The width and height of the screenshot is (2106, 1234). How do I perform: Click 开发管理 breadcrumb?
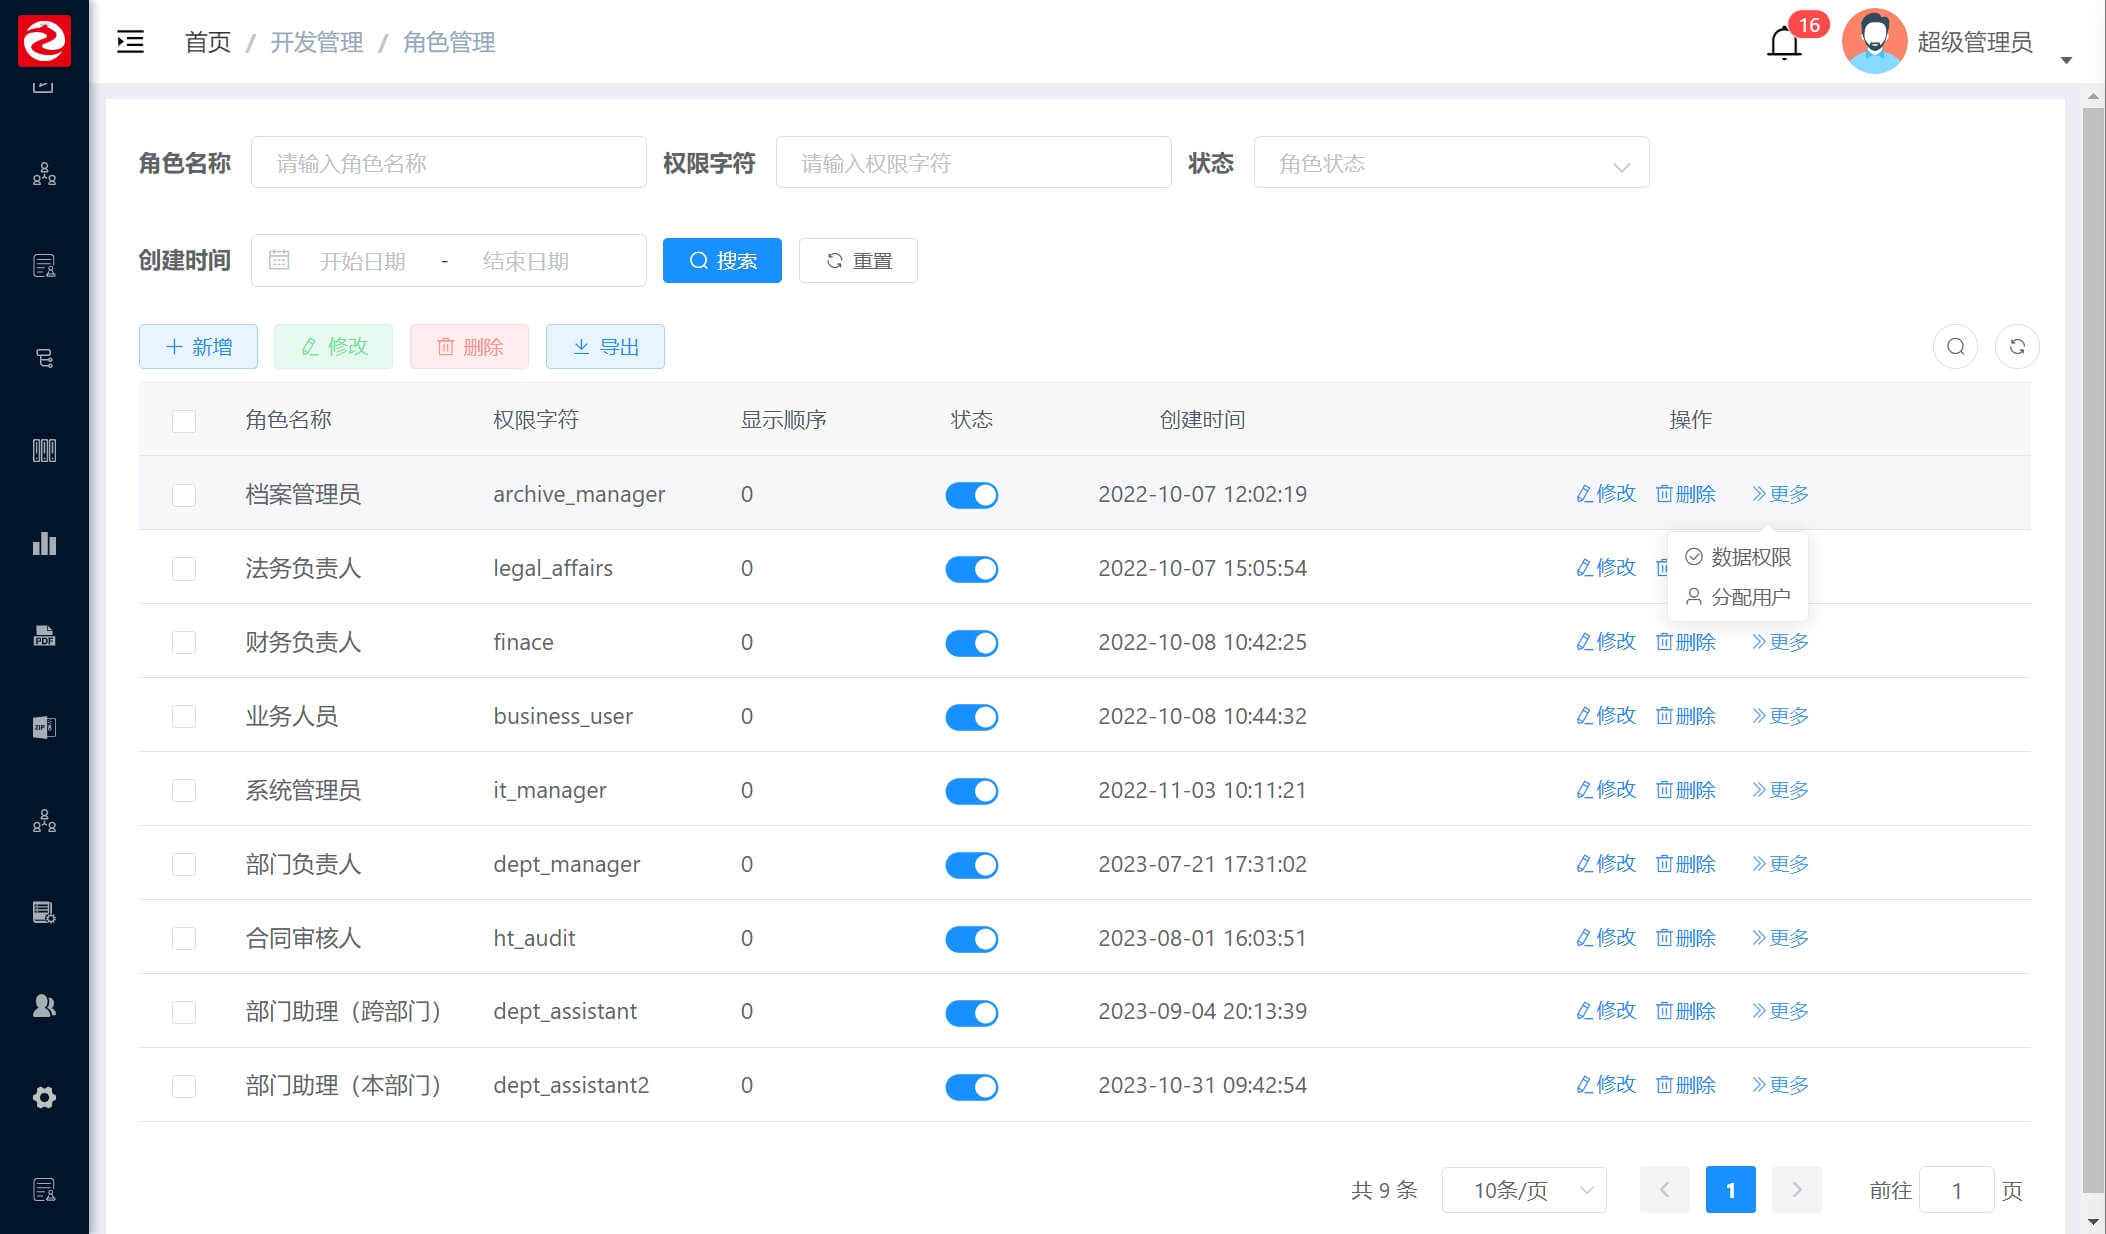[x=317, y=42]
